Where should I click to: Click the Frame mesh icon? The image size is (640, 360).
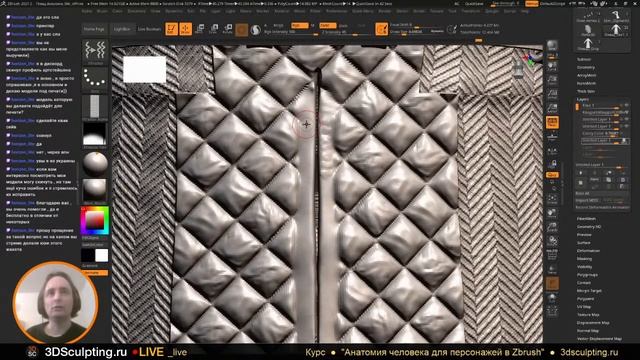[552, 198]
